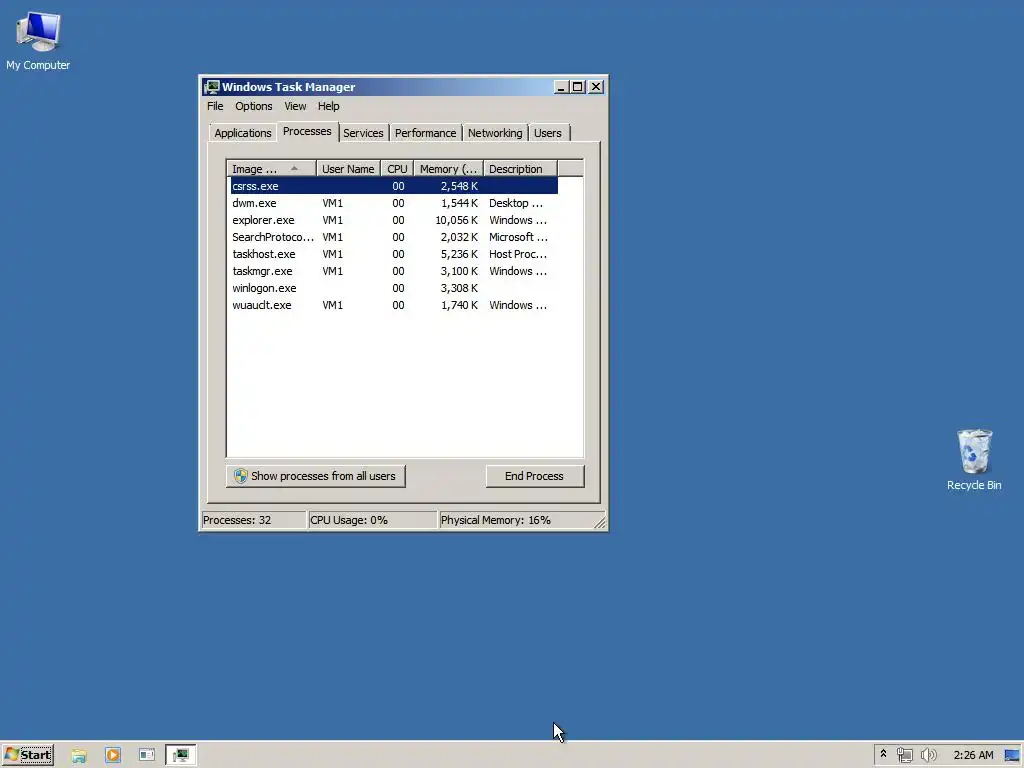
Task: Click the Desktop ... description cell
Action: (516, 203)
